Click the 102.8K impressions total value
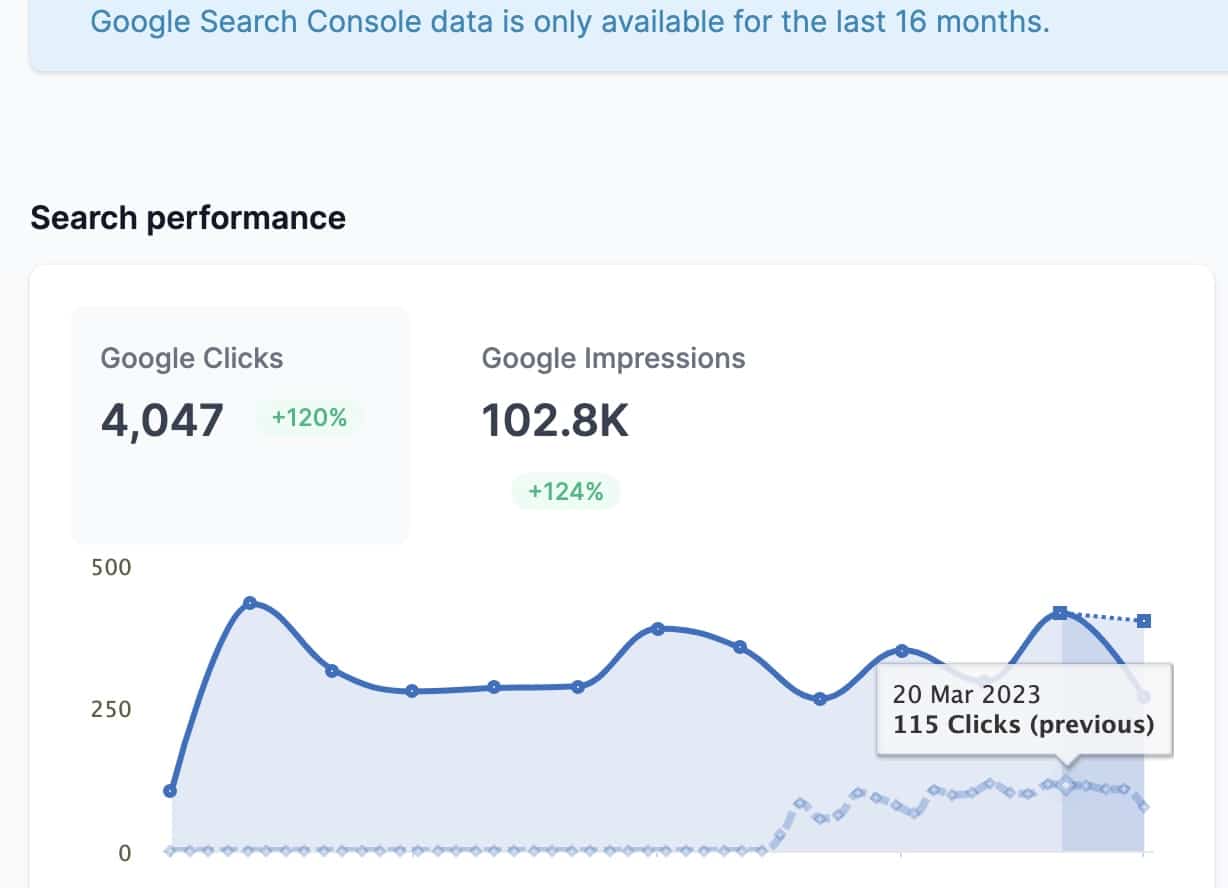Image resolution: width=1228 pixels, height=888 pixels. click(x=555, y=421)
